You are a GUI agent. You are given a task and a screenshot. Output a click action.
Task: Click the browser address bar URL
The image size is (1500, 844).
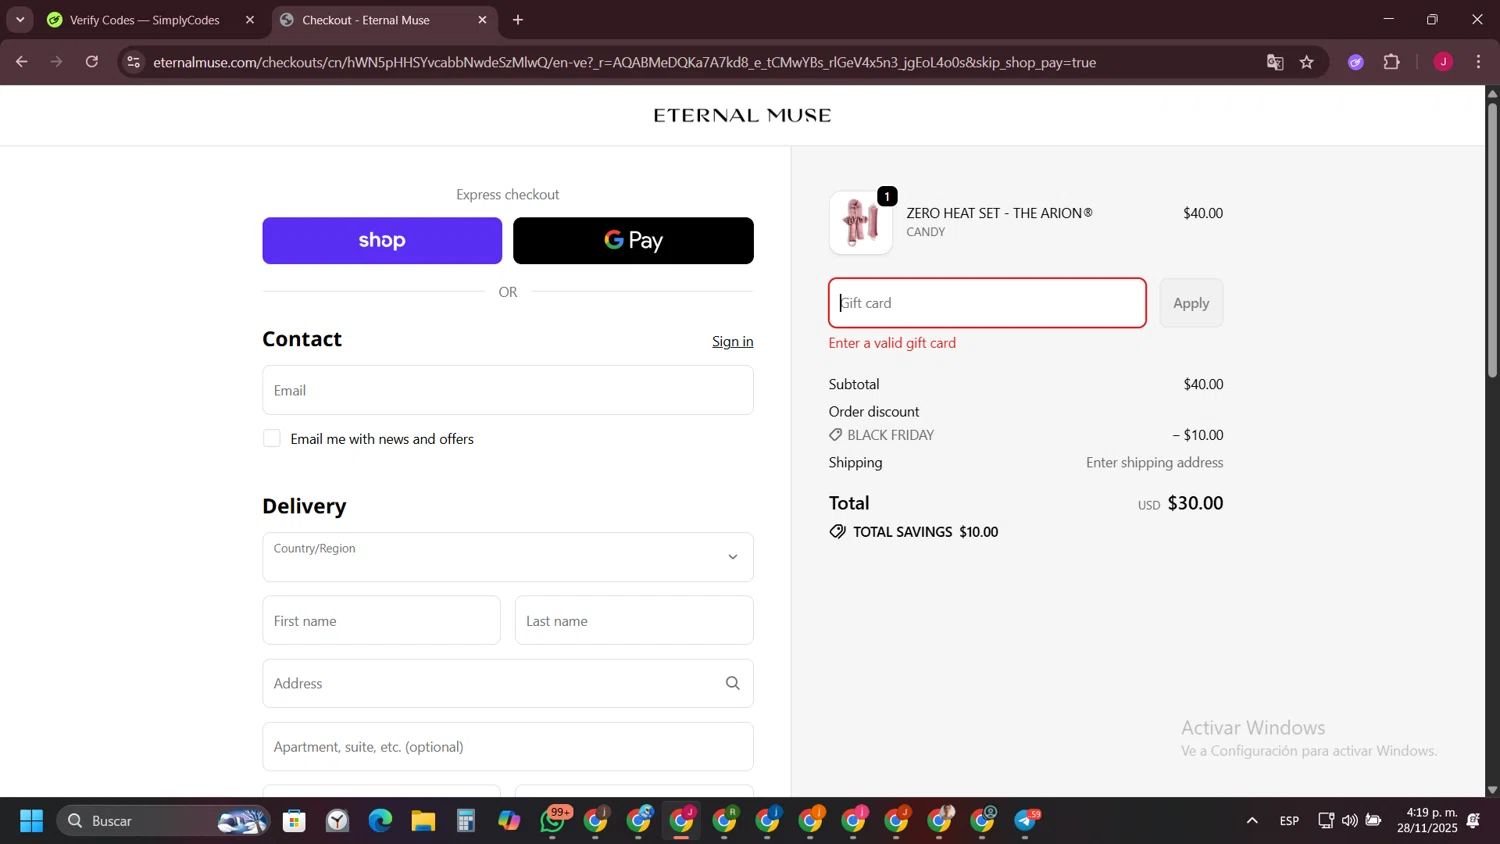pyautogui.click(x=625, y=62)
